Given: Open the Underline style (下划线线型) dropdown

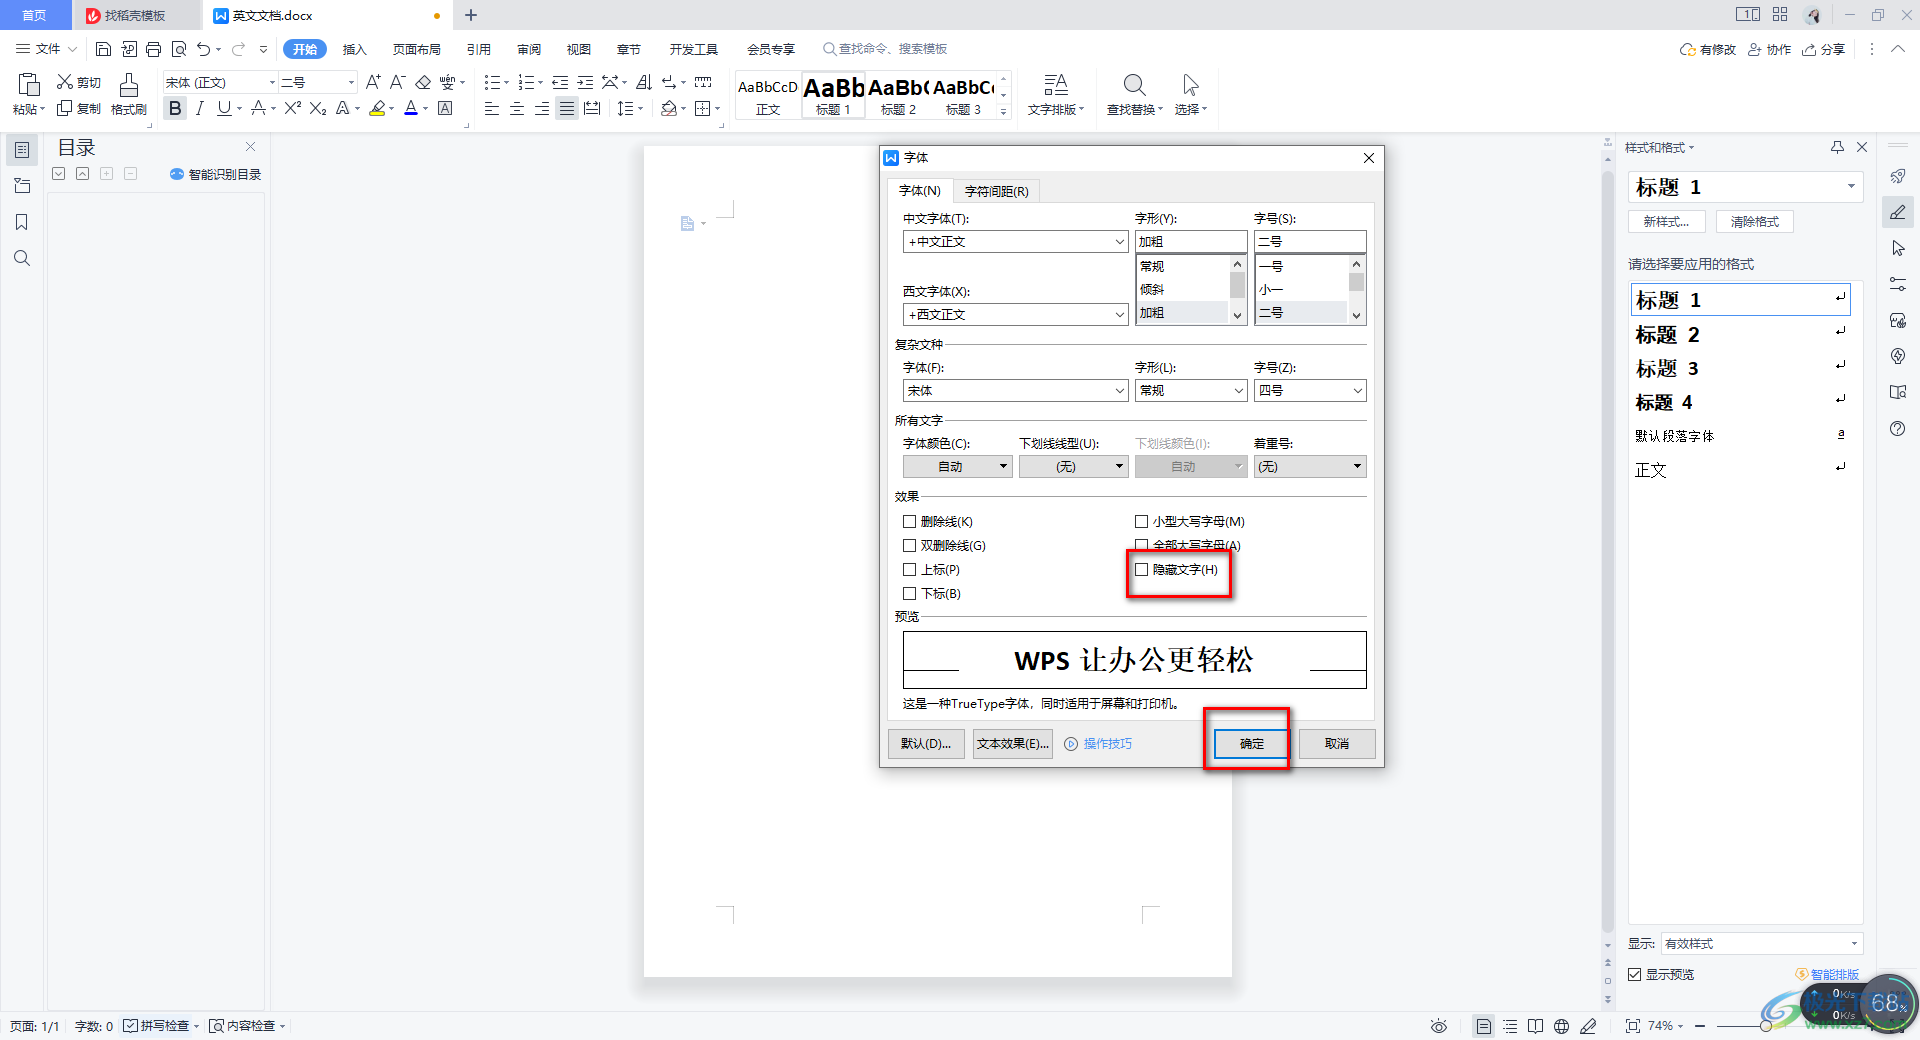Looking at the screenshot, I should click(1074, 467).
